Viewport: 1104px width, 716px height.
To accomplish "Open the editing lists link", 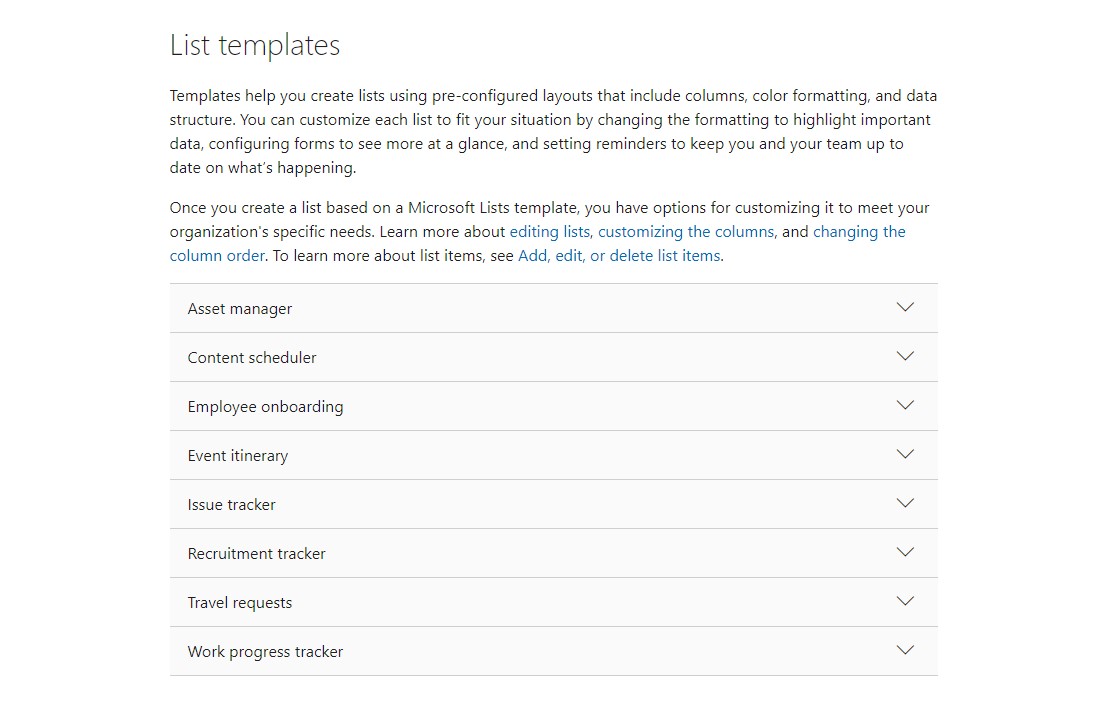I will tap(550, 231).
